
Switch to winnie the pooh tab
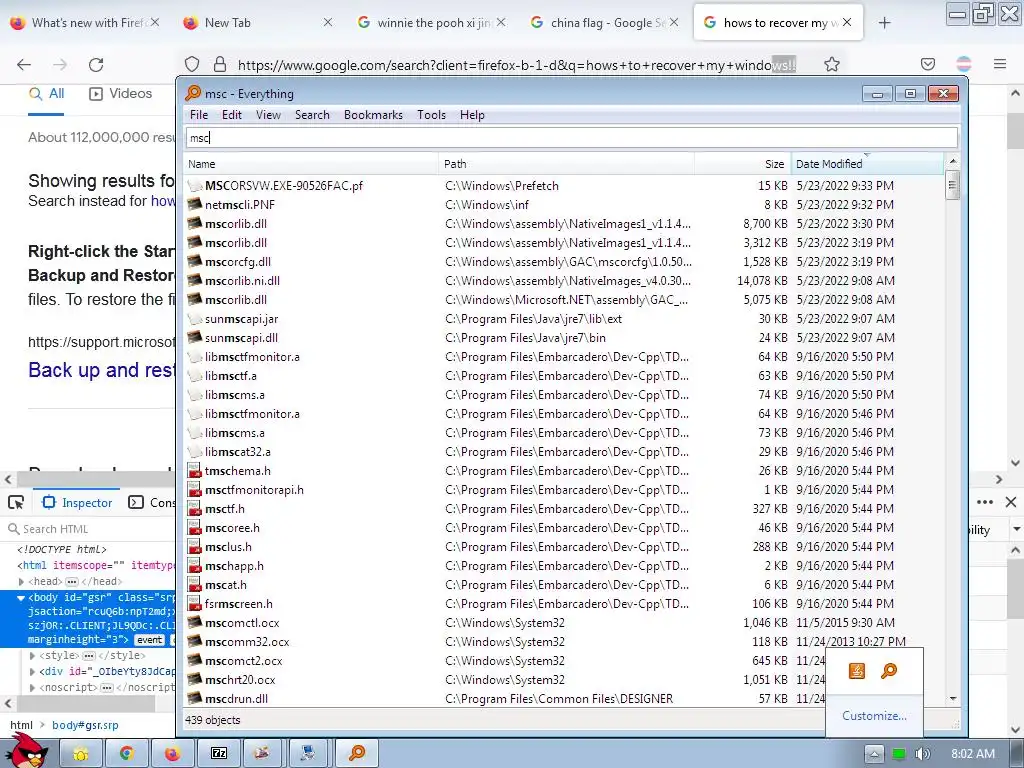(x=432, y=23)
